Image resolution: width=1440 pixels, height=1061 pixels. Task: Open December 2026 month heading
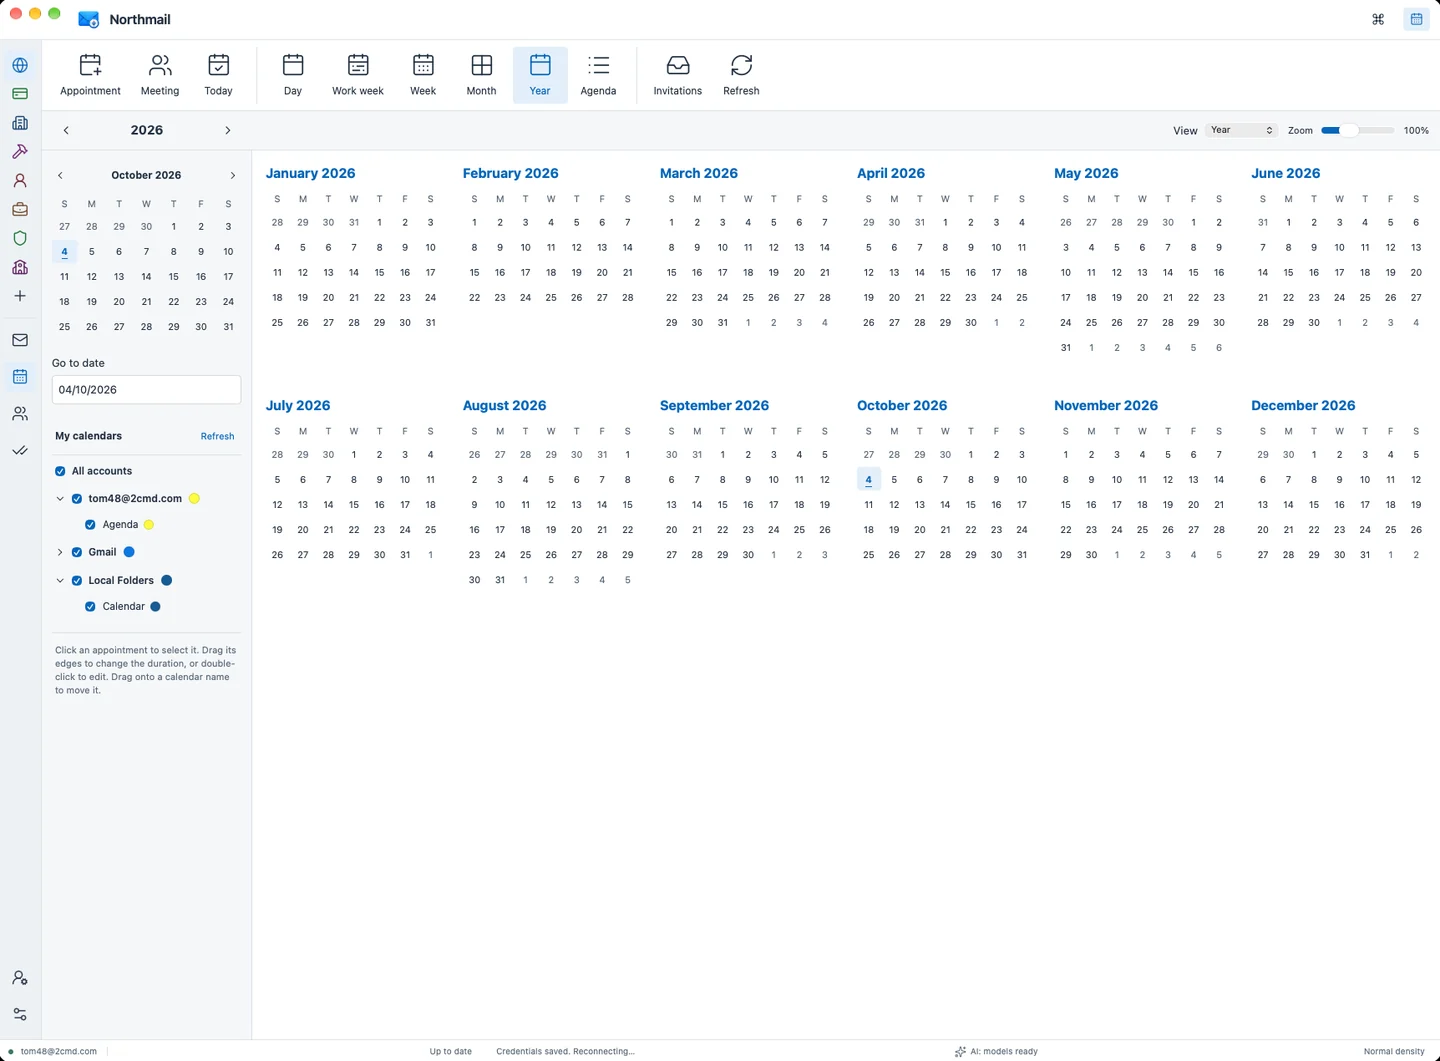point(1303,405)
